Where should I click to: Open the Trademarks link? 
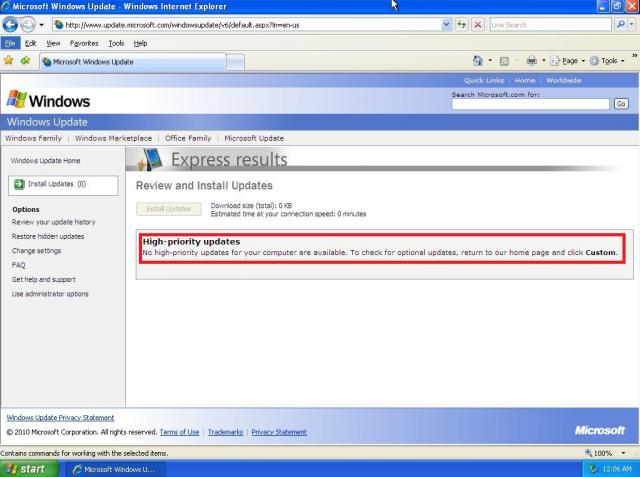225,432
